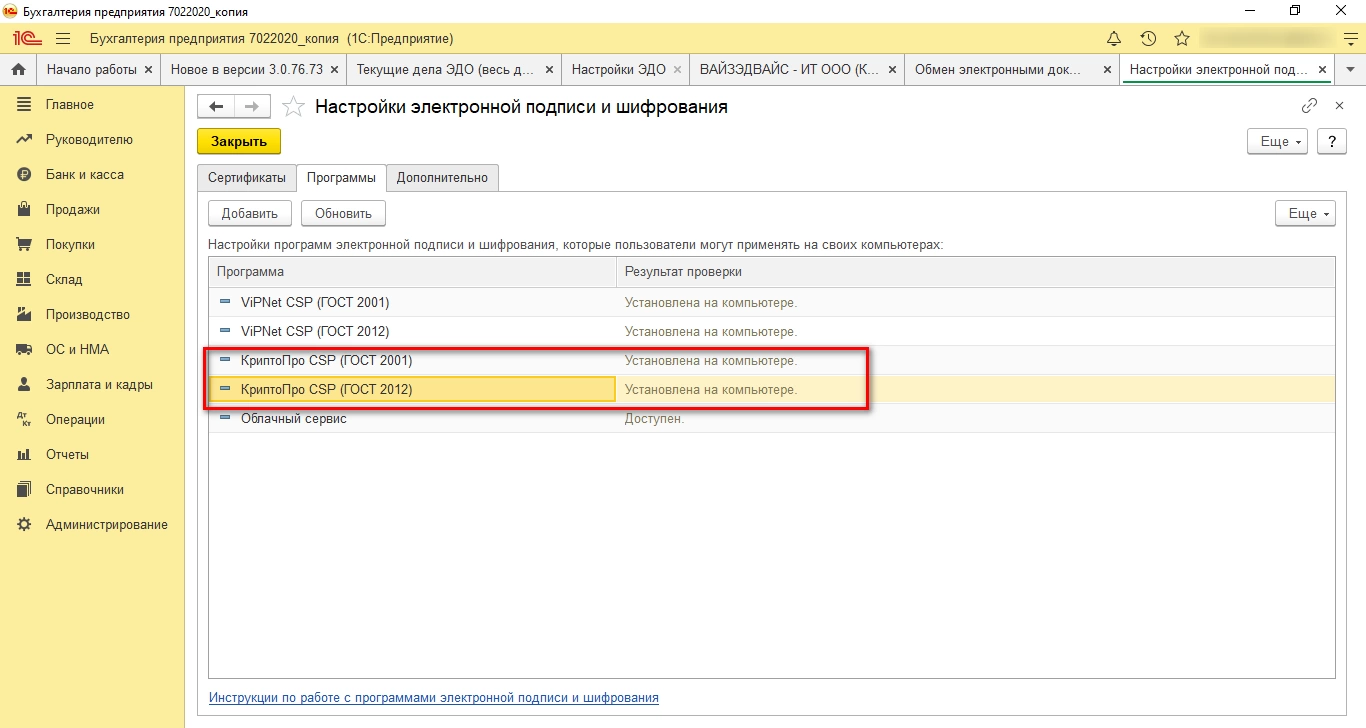
Task: Open instructions link for signature programs
Action: [433, 697]
